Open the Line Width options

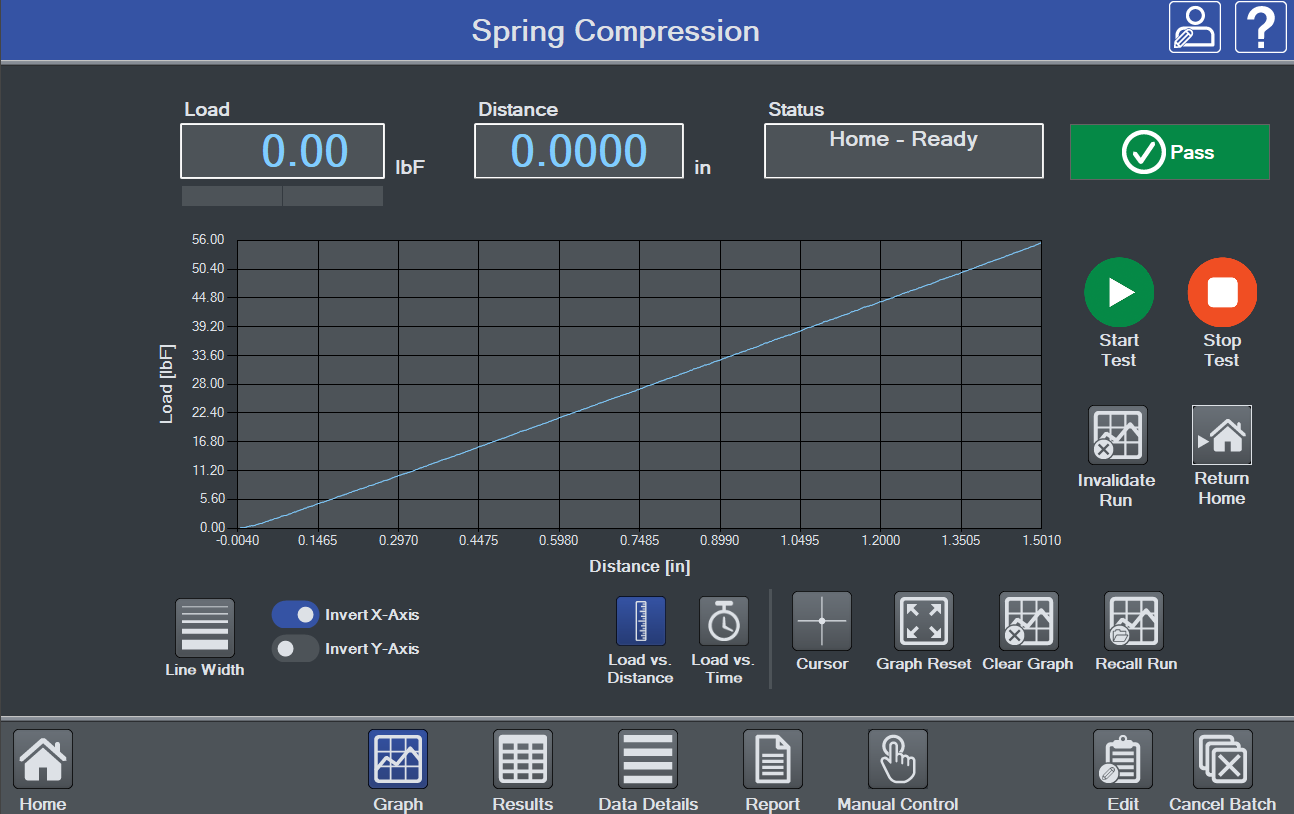click(205, 628)
